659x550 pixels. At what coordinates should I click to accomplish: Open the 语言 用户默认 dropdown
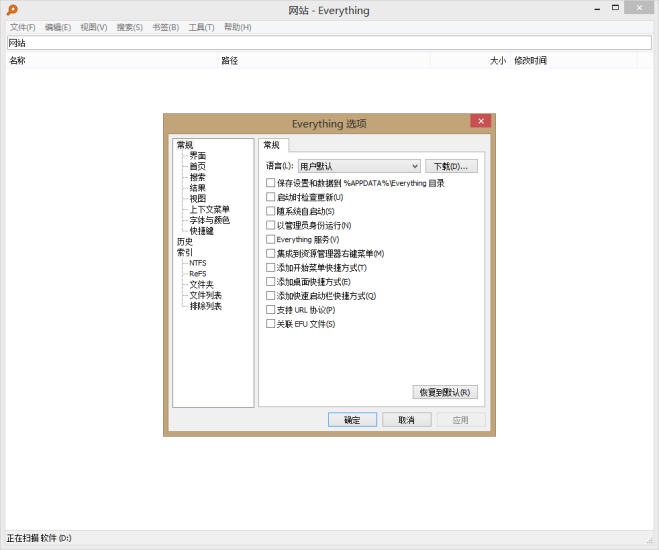tap(359, 166)
